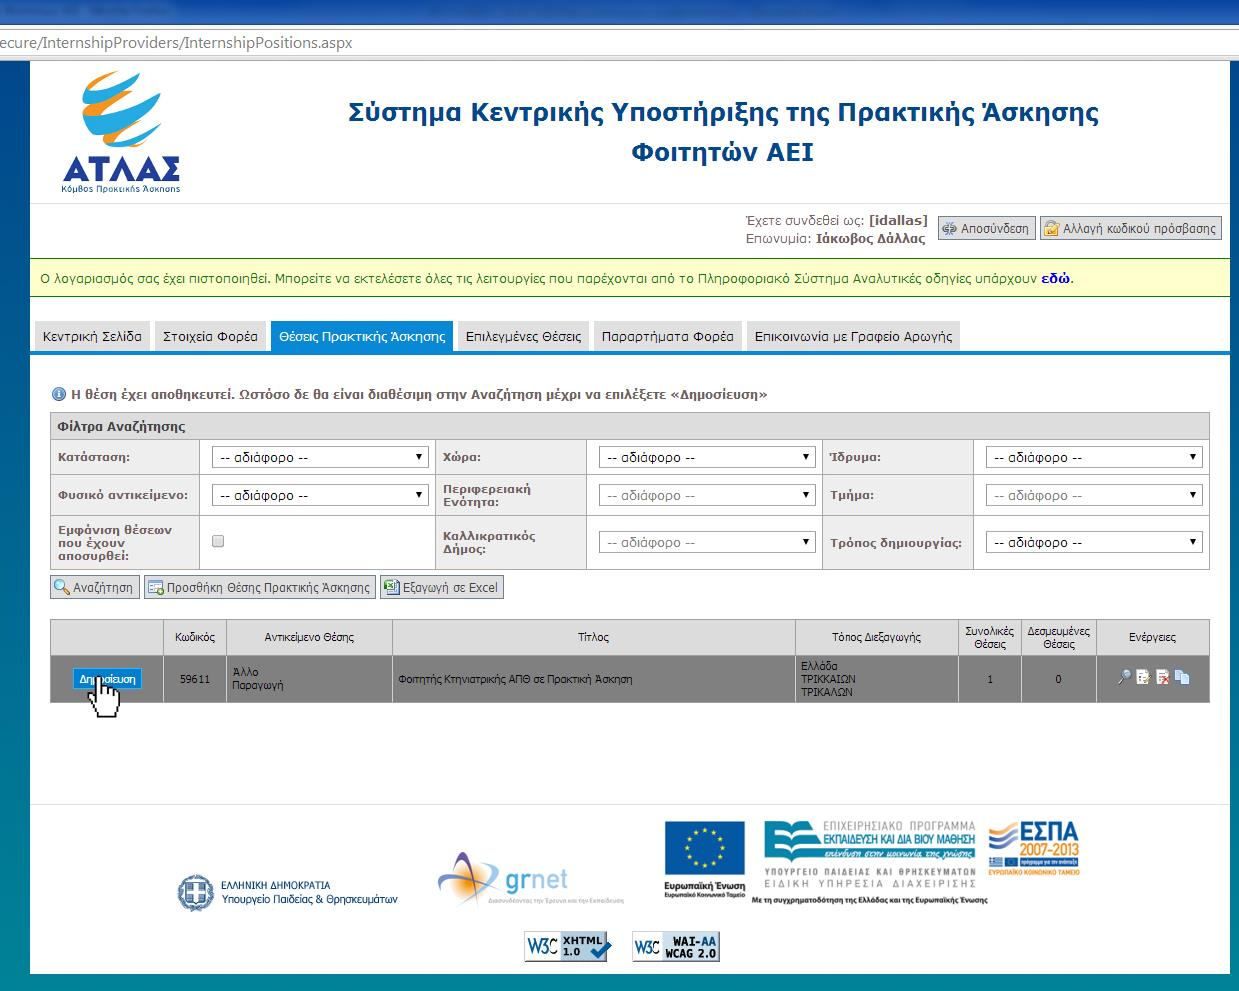
Task: Click the Δημοσίευση button for position 59611
Action: 107,679
